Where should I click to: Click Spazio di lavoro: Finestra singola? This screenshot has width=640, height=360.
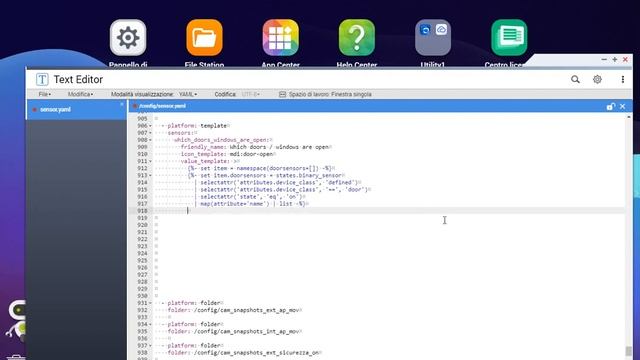pyautogui.click(x=330, y=94)
